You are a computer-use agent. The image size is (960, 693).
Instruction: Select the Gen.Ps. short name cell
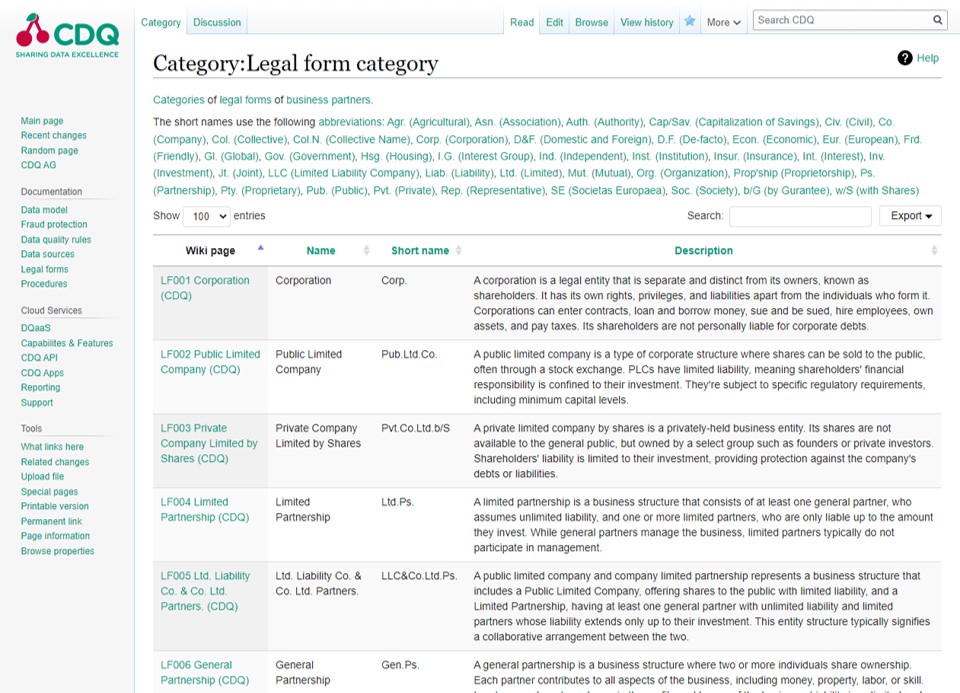coord(400,665)
